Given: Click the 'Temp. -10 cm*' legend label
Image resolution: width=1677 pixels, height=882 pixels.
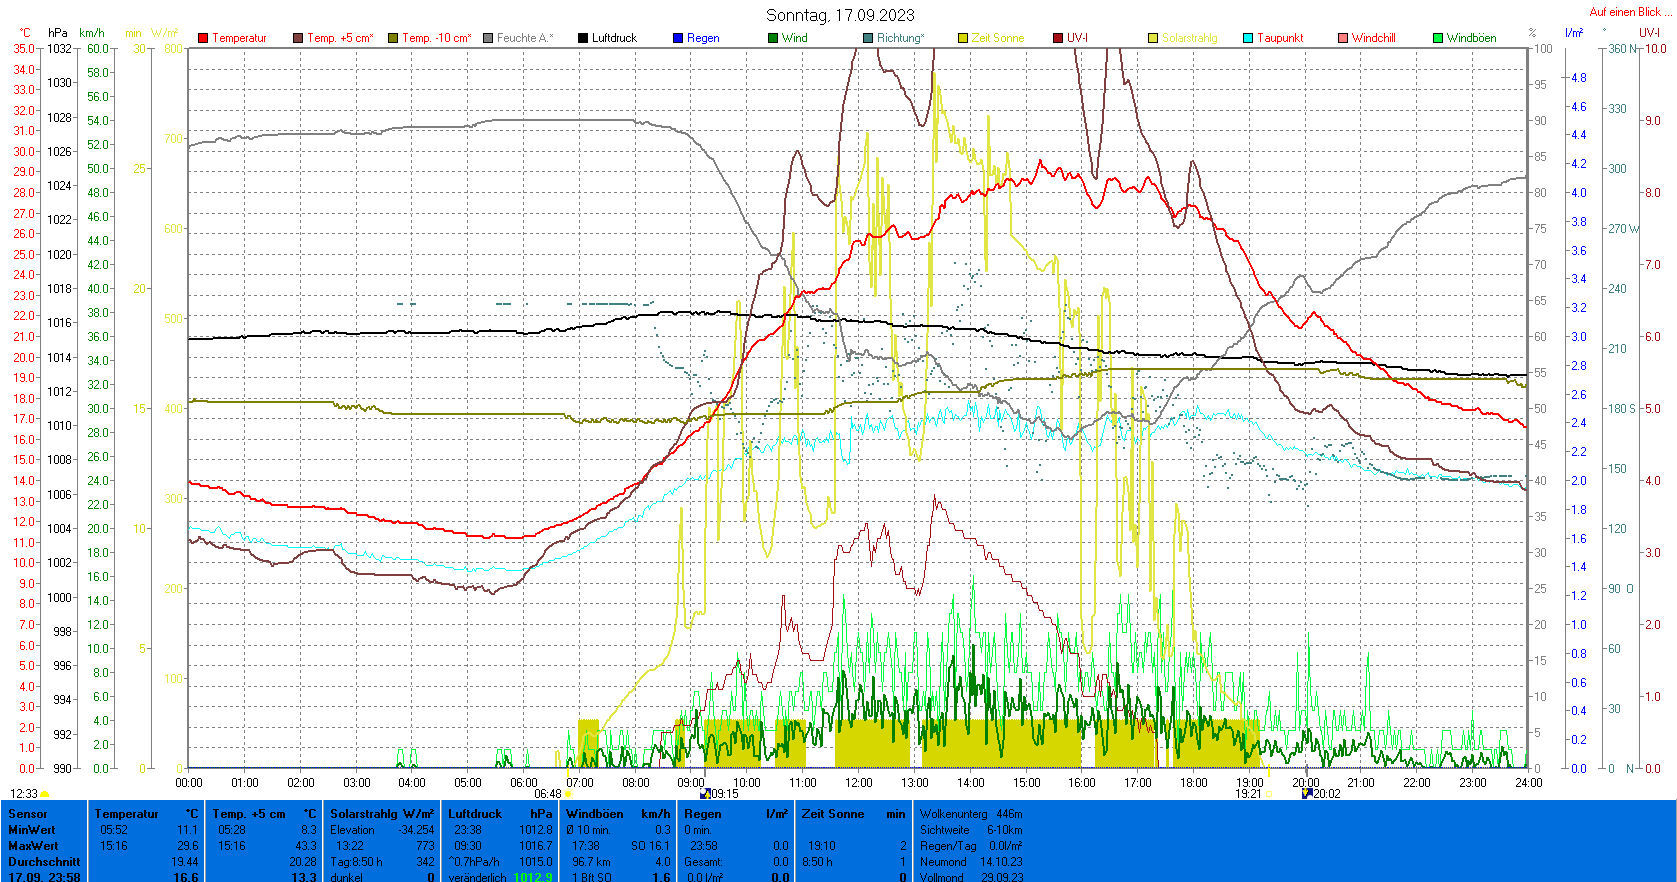Looking at the screenshot, I should click(437, 38).
